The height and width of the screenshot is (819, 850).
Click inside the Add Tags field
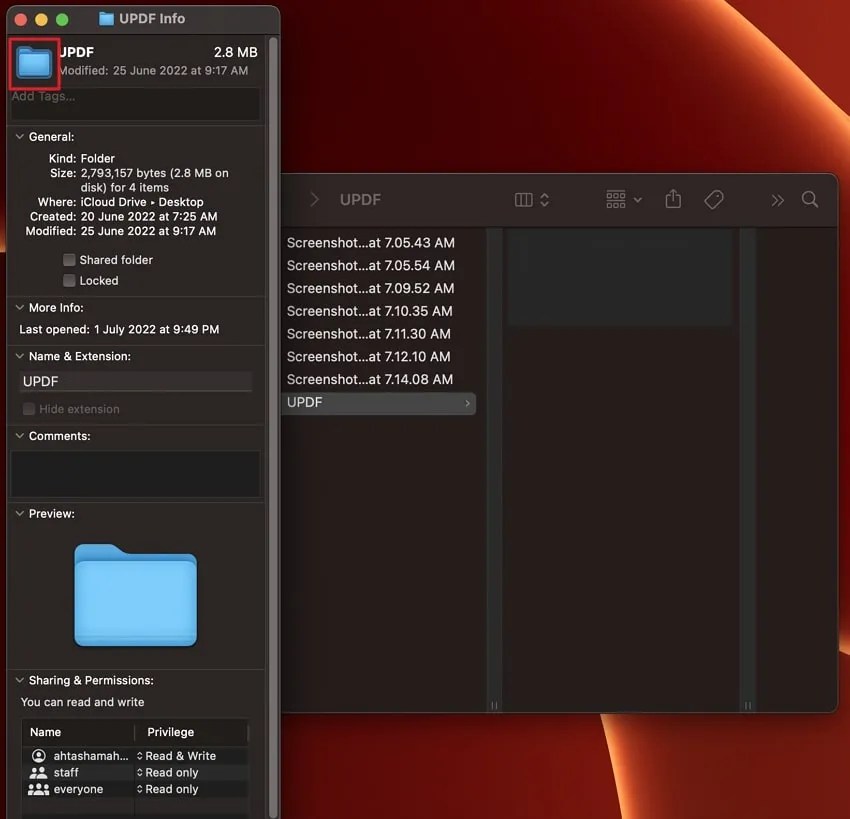(135, 100)
